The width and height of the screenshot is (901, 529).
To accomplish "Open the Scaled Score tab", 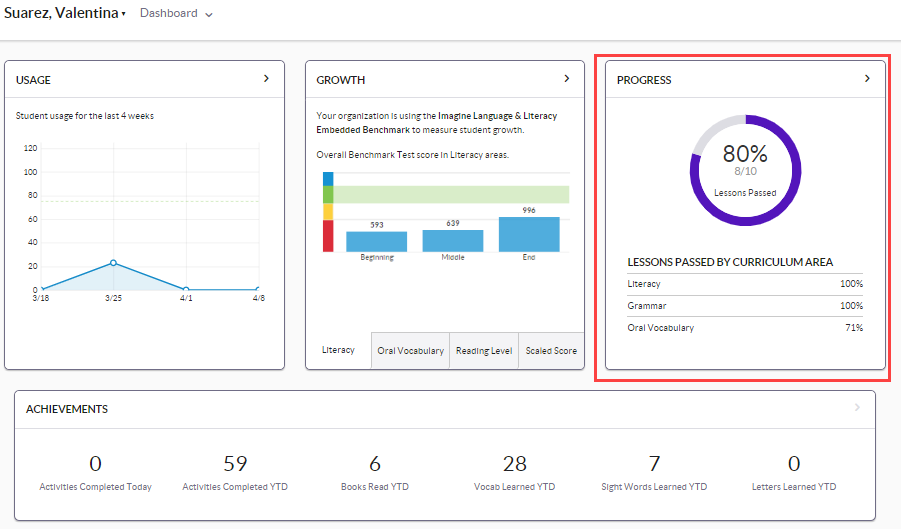I will point(551,351).
